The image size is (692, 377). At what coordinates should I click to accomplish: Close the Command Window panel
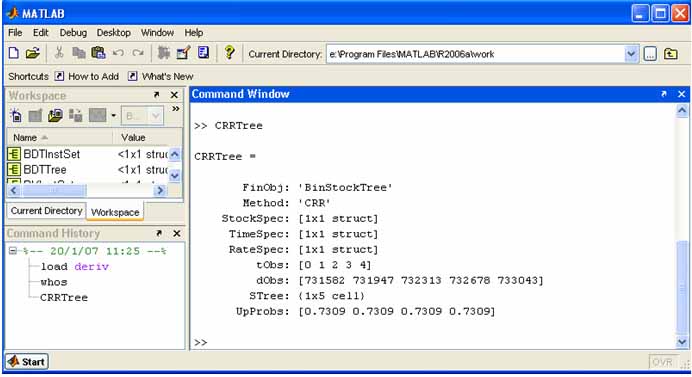681,94
